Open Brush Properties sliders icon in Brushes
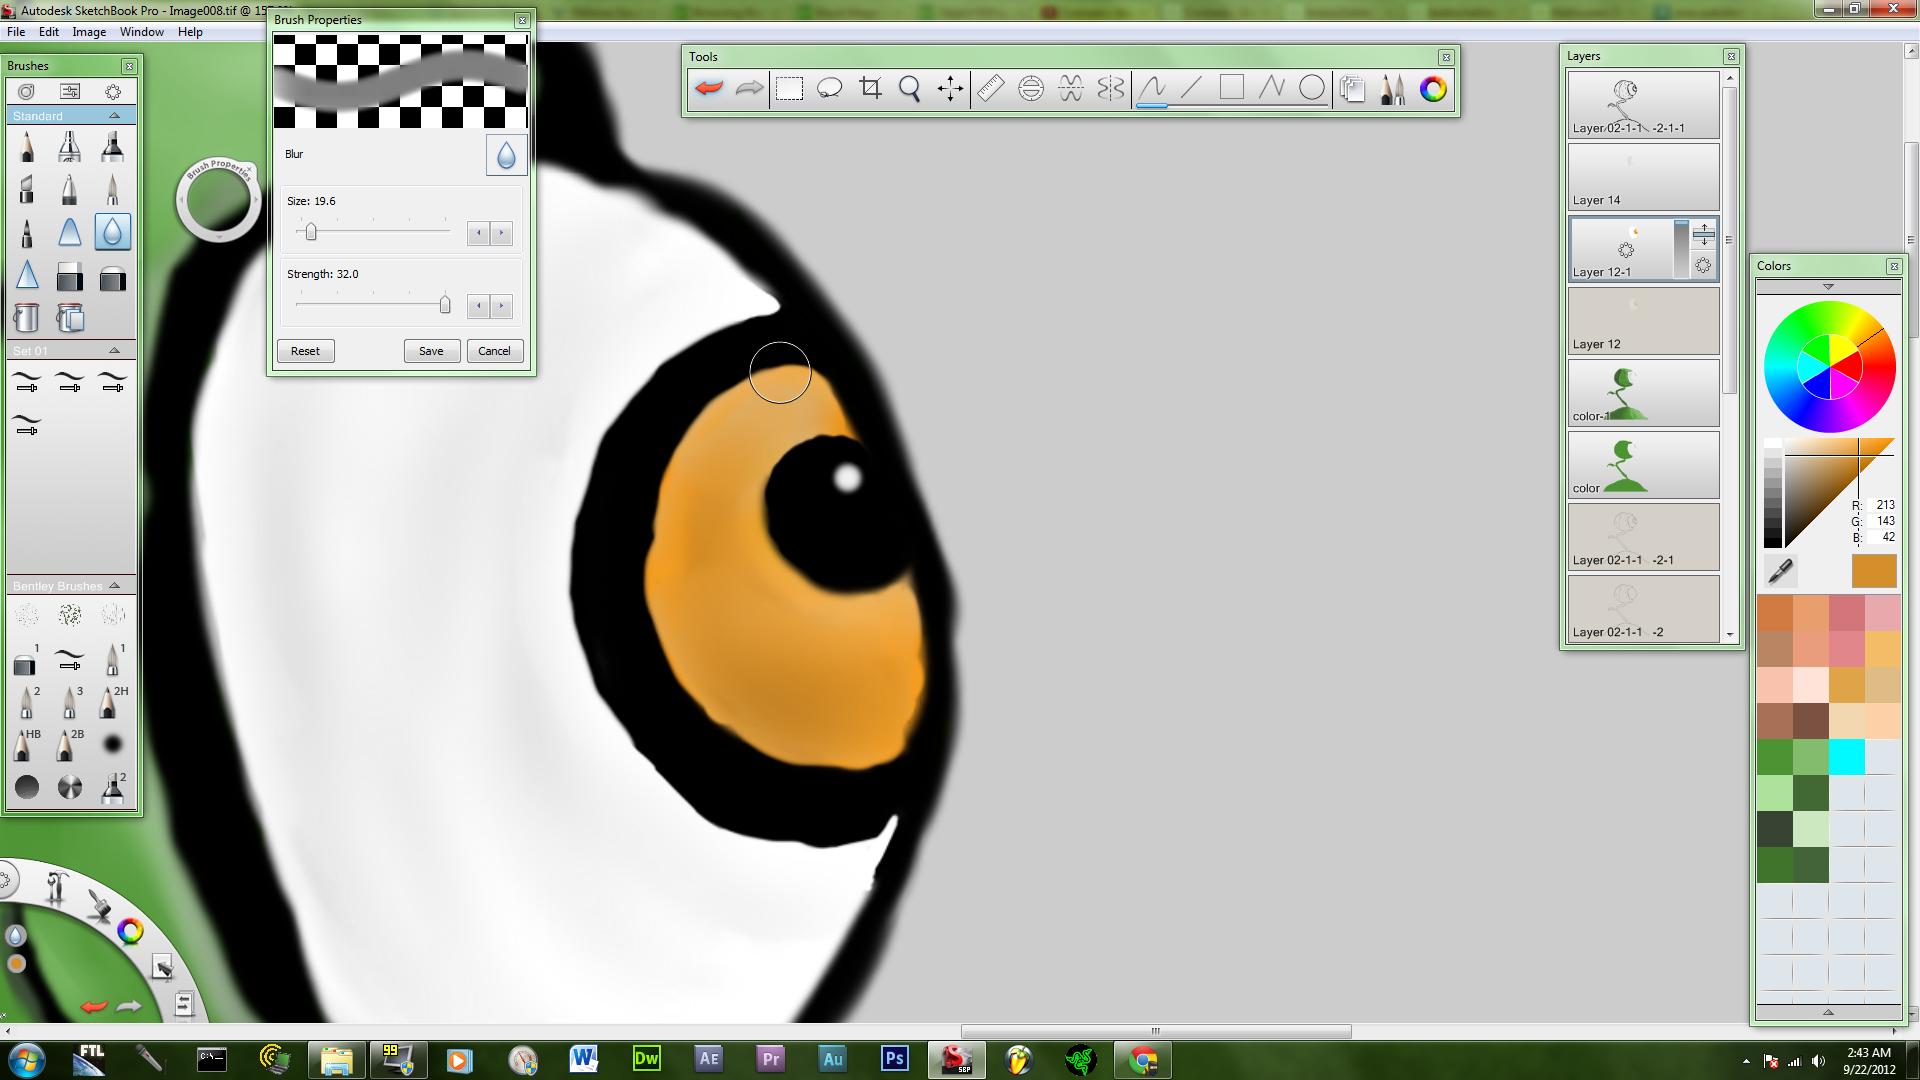The width and height of the screenshot is (1920, 1080). coord(70,91)
